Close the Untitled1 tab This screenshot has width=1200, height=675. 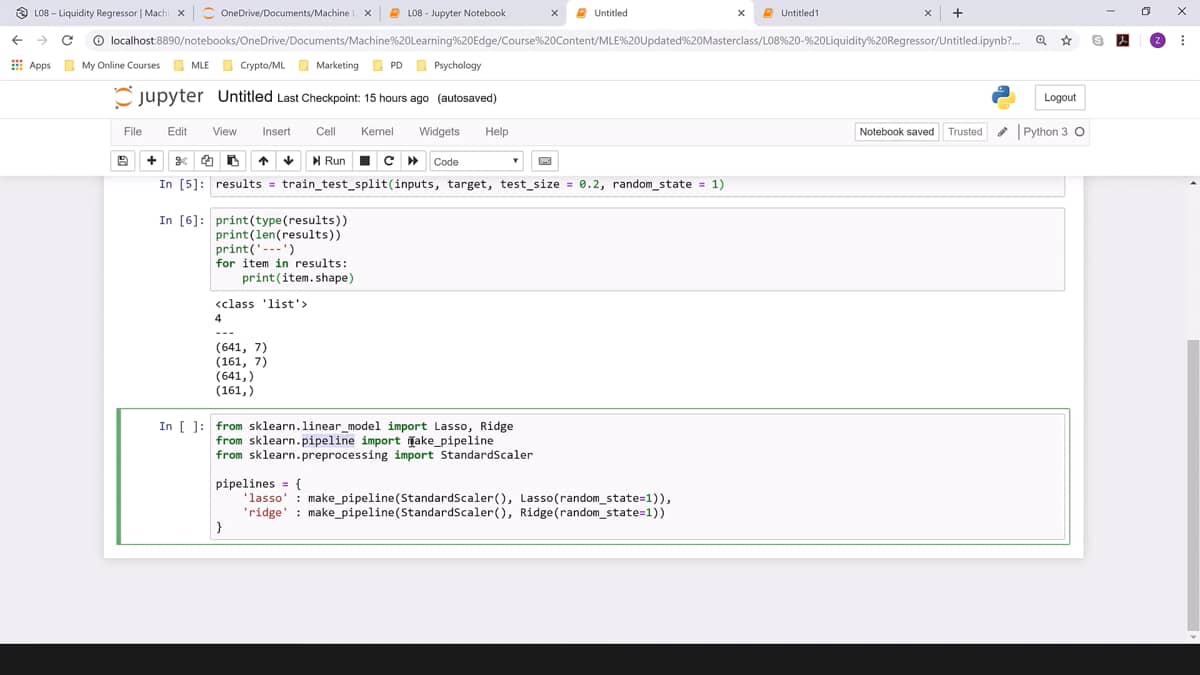click(x=927, y=13)
